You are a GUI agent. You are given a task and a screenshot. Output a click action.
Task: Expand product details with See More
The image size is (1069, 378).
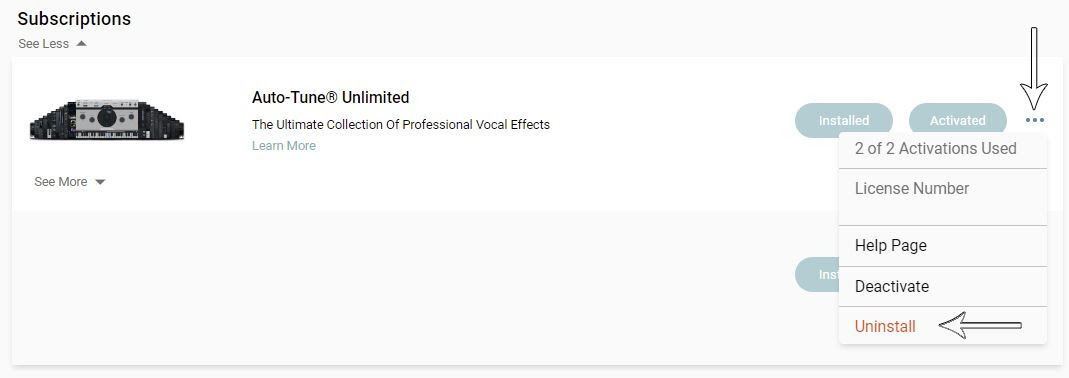point(61,182)
